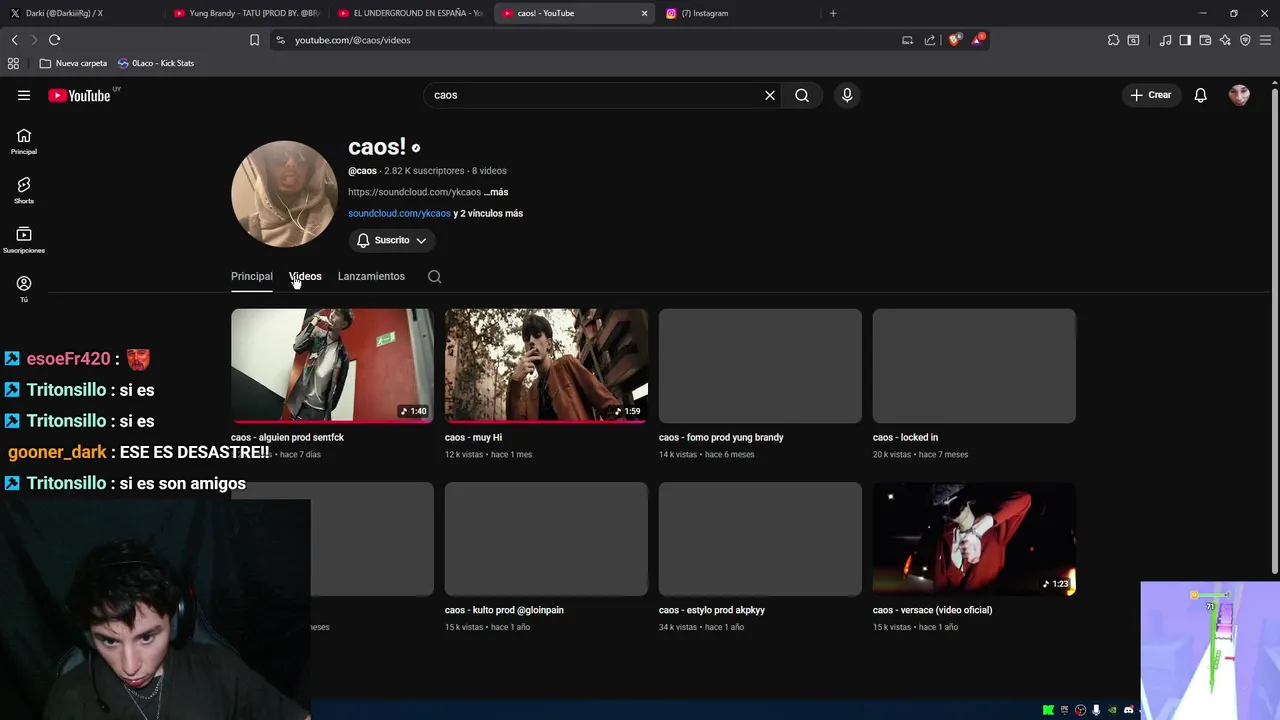Open a new browser tab
The image size is (1280, 720).
click(x=833, y=13)
